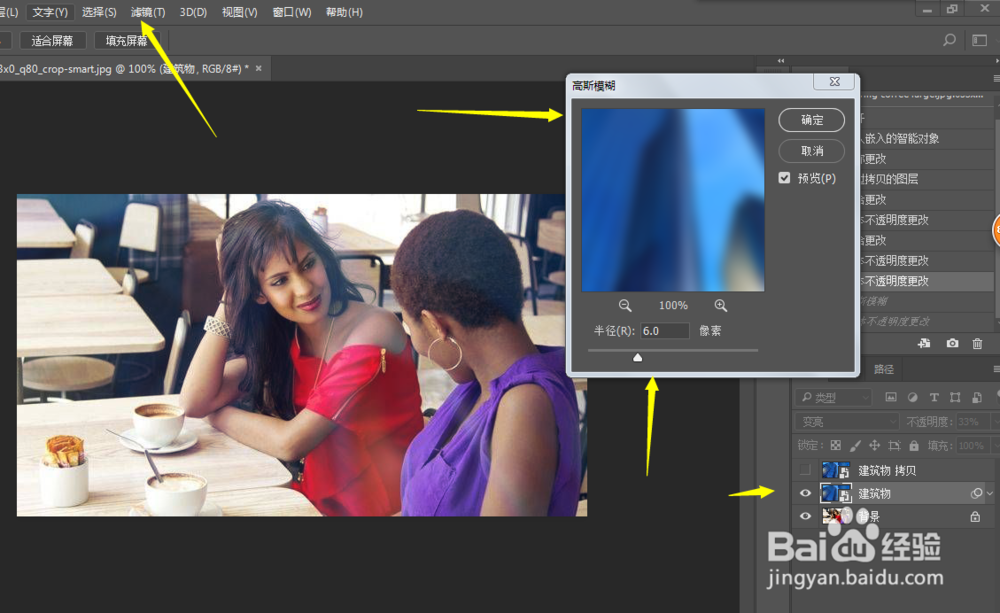Screen dimensions: 1000x613
Task: Filter layers by shape layers
Action: pyautogui.click(x=955, y=397)
